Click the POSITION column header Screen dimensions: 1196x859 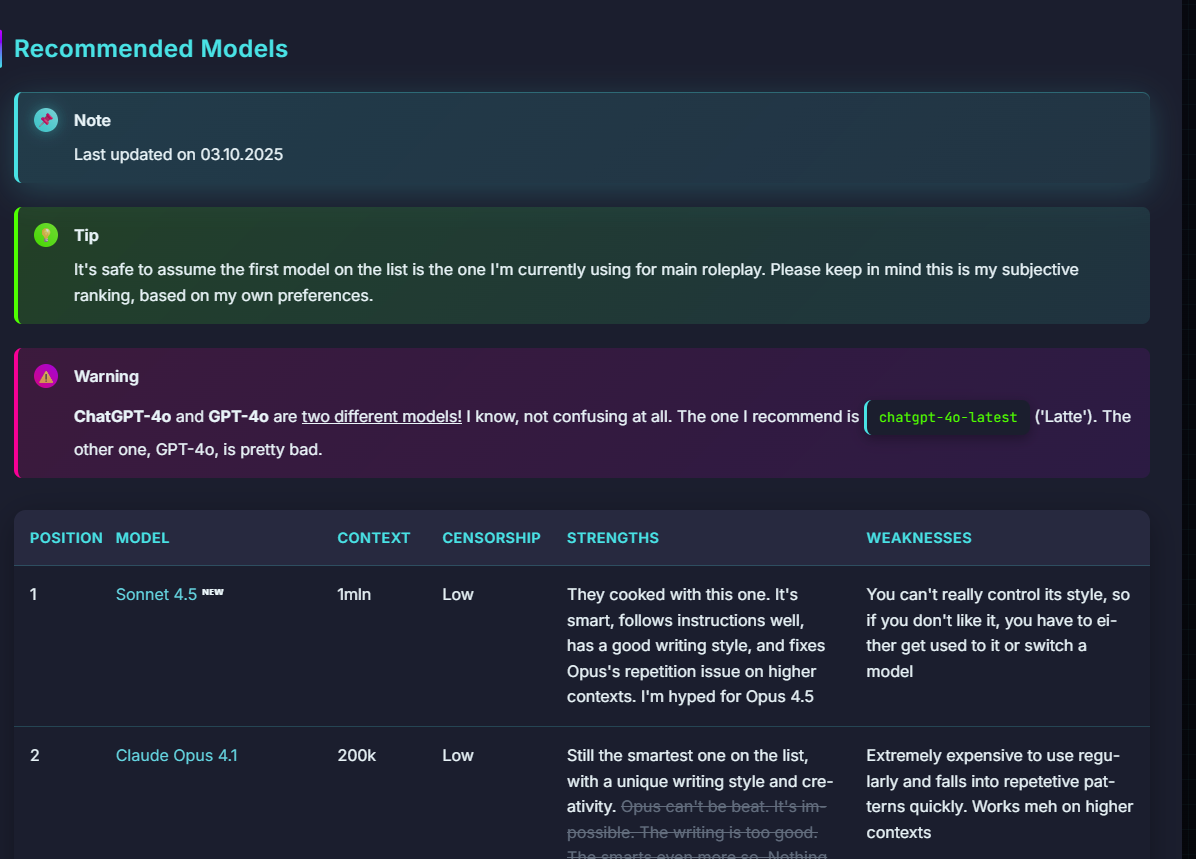66,538
